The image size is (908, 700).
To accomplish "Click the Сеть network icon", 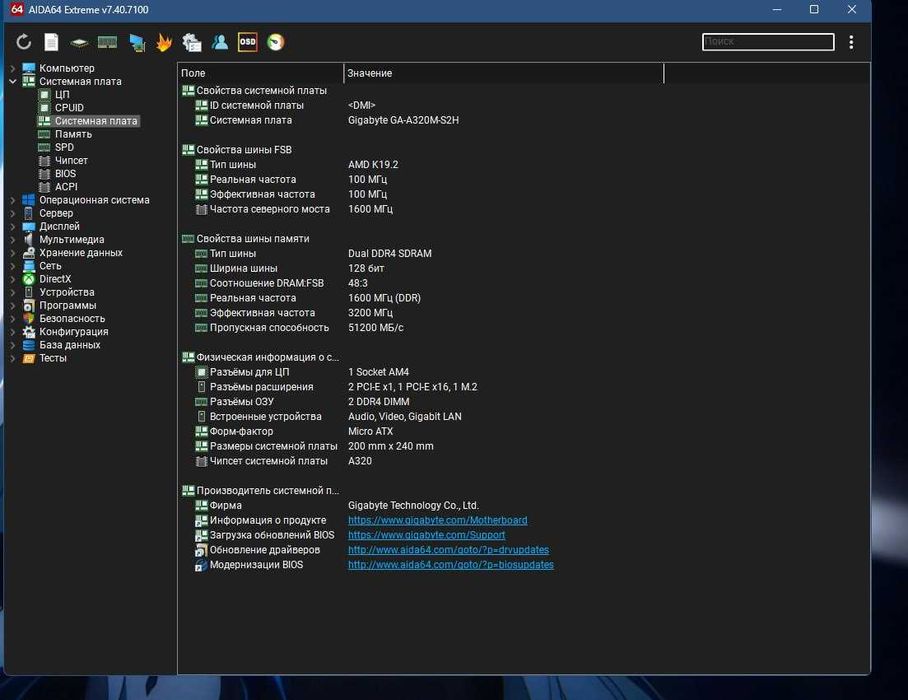I will click(28, 266).
